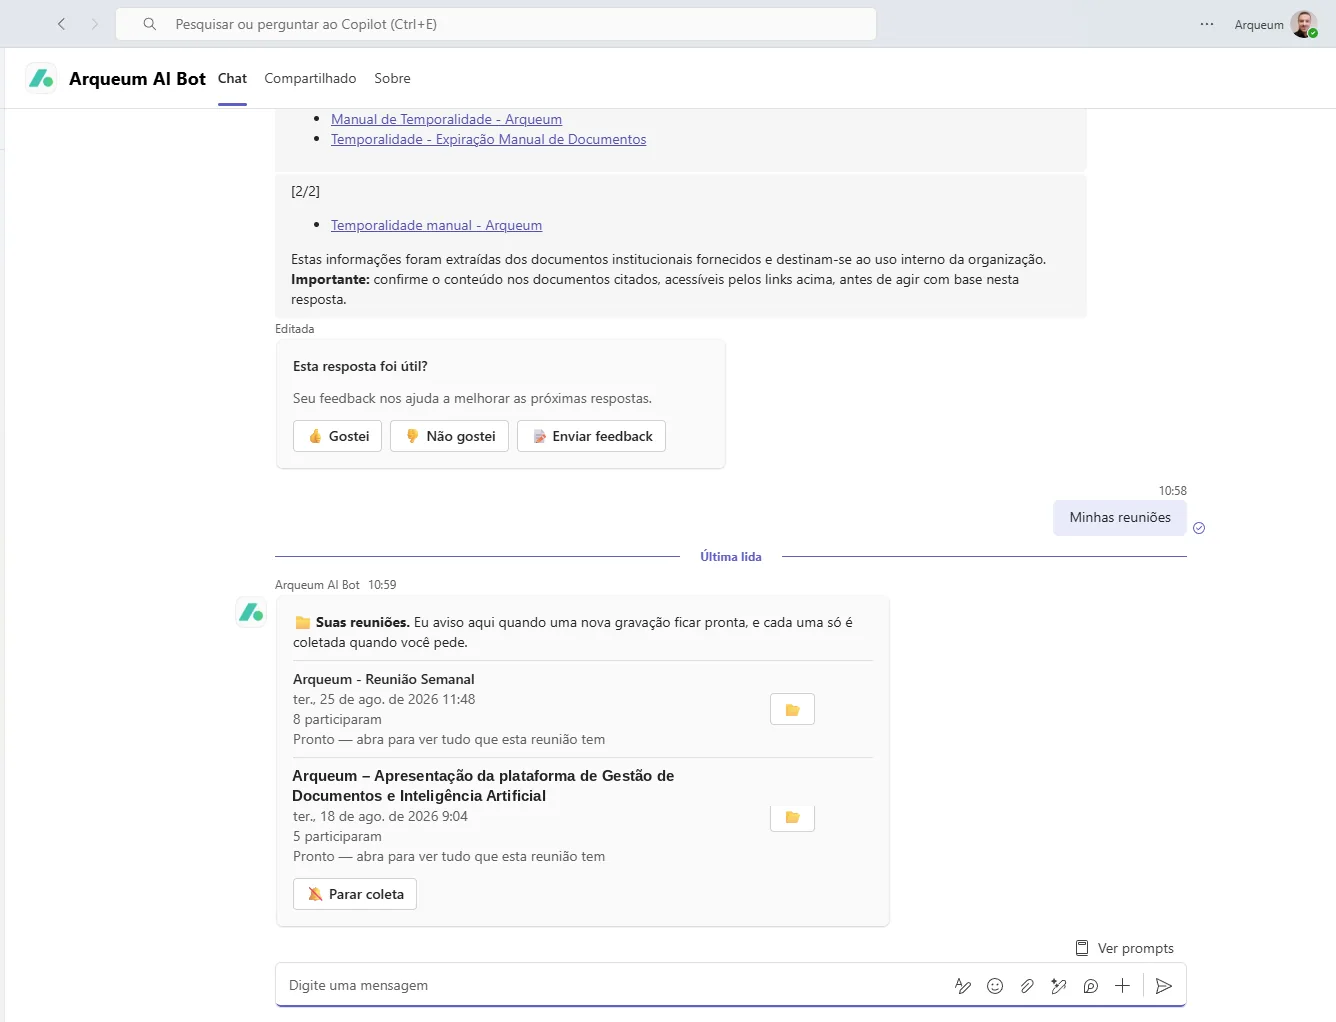Click the Esta resposta foi útil? heading
This screenshot has height=1022, width=1336.
(360, 366)
